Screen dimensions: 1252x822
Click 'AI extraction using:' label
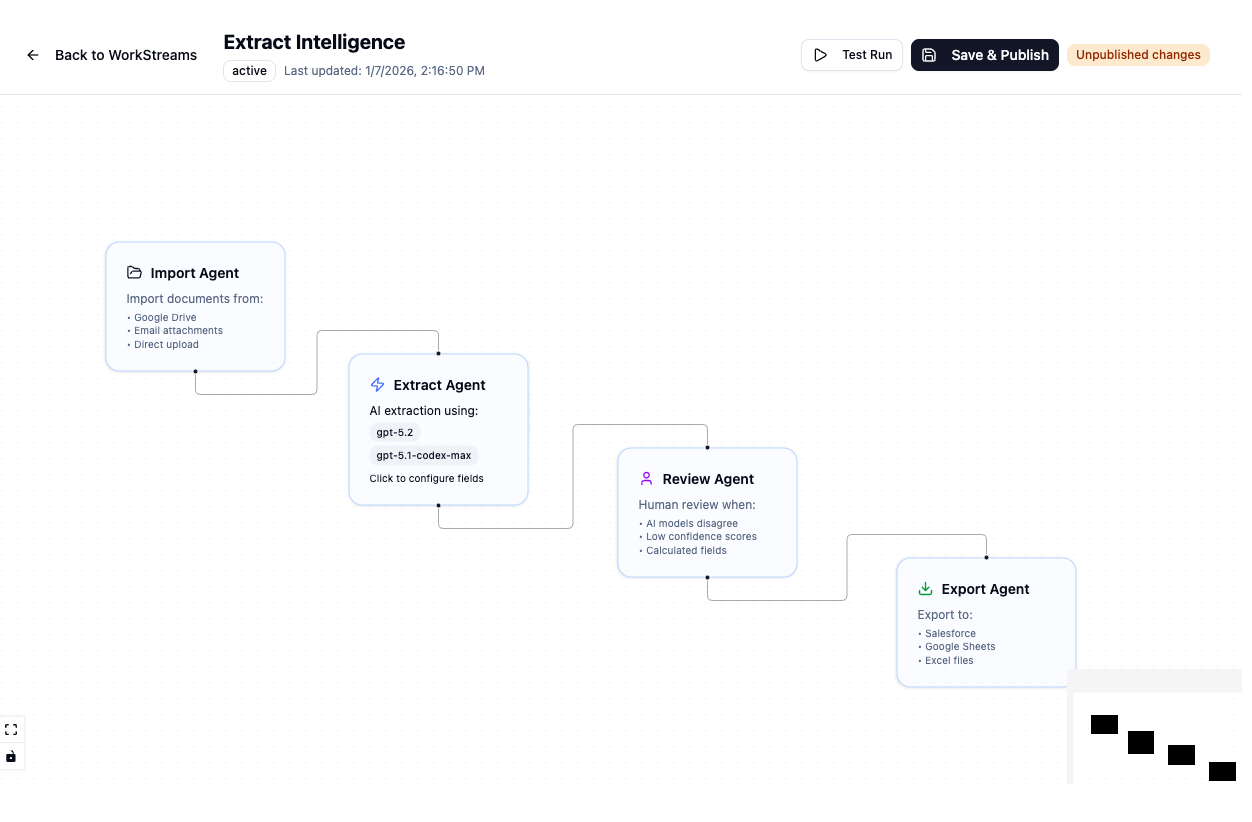coord(424,410)
